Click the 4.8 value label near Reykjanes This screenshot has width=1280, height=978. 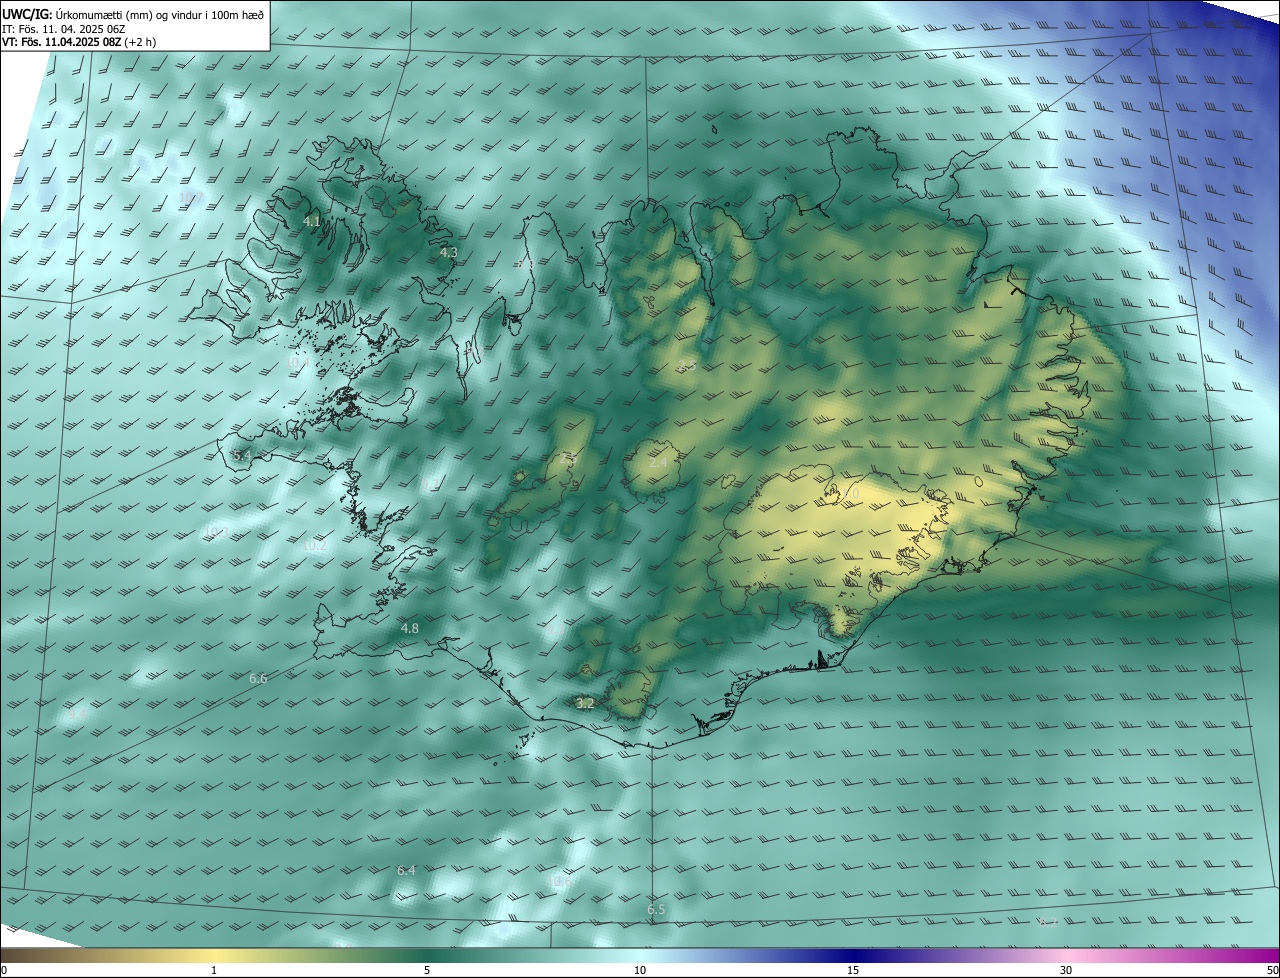click(x=409, y=628)
